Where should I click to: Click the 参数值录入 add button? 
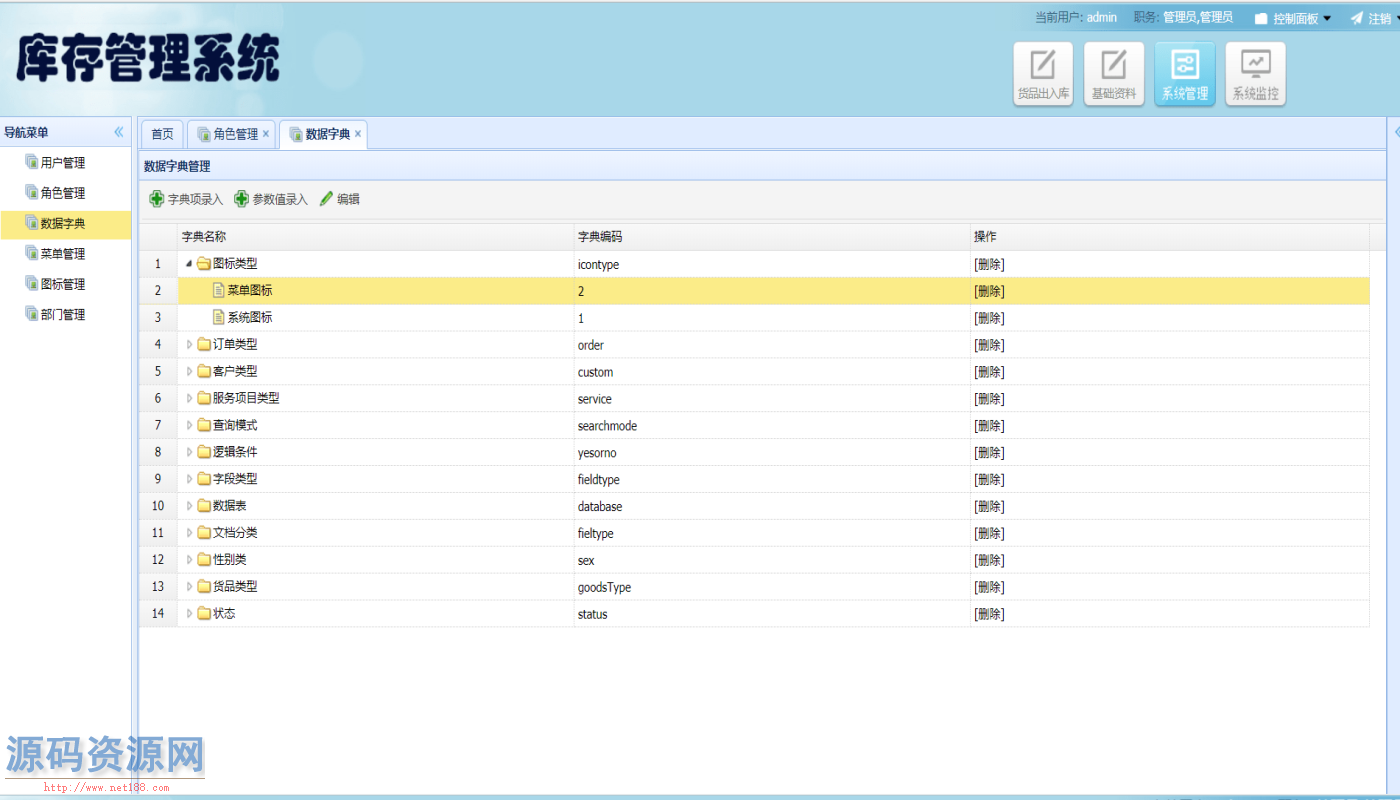271,199
